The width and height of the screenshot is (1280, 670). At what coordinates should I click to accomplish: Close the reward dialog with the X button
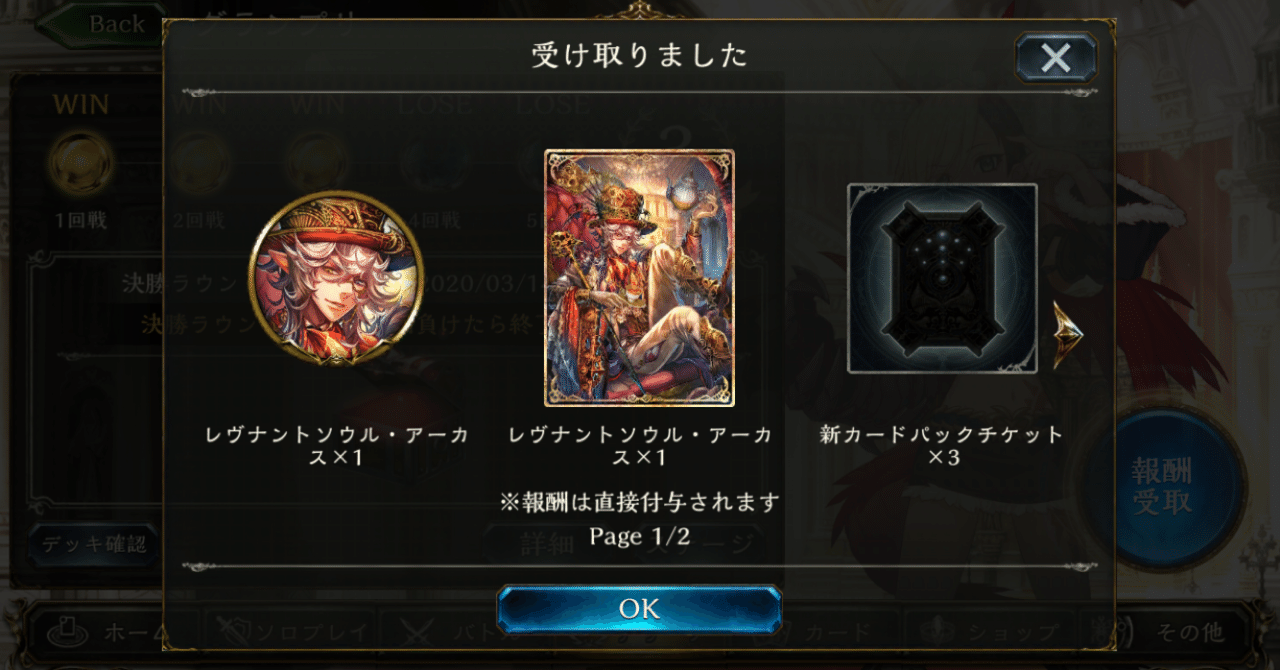[1056, 57]
